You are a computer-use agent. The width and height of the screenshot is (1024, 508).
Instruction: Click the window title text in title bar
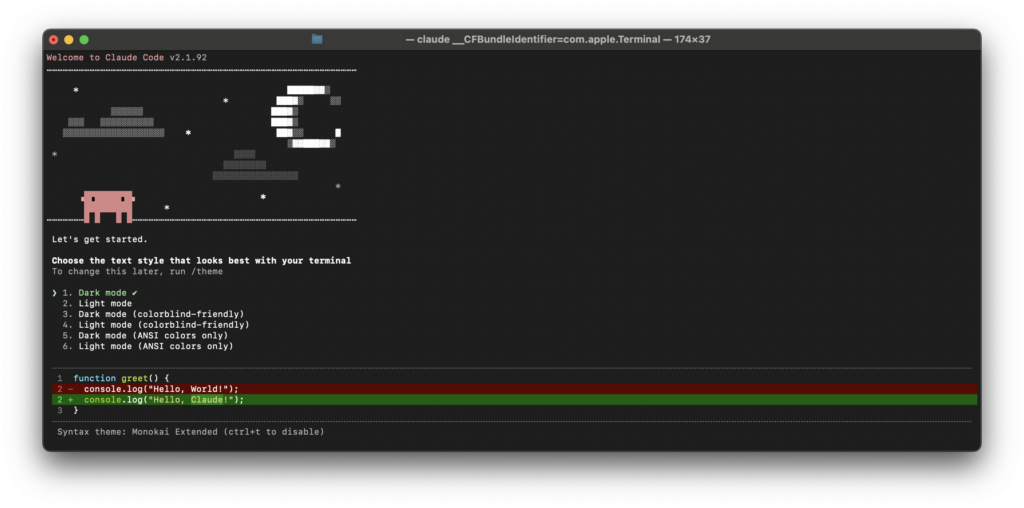tap(557, 39)
